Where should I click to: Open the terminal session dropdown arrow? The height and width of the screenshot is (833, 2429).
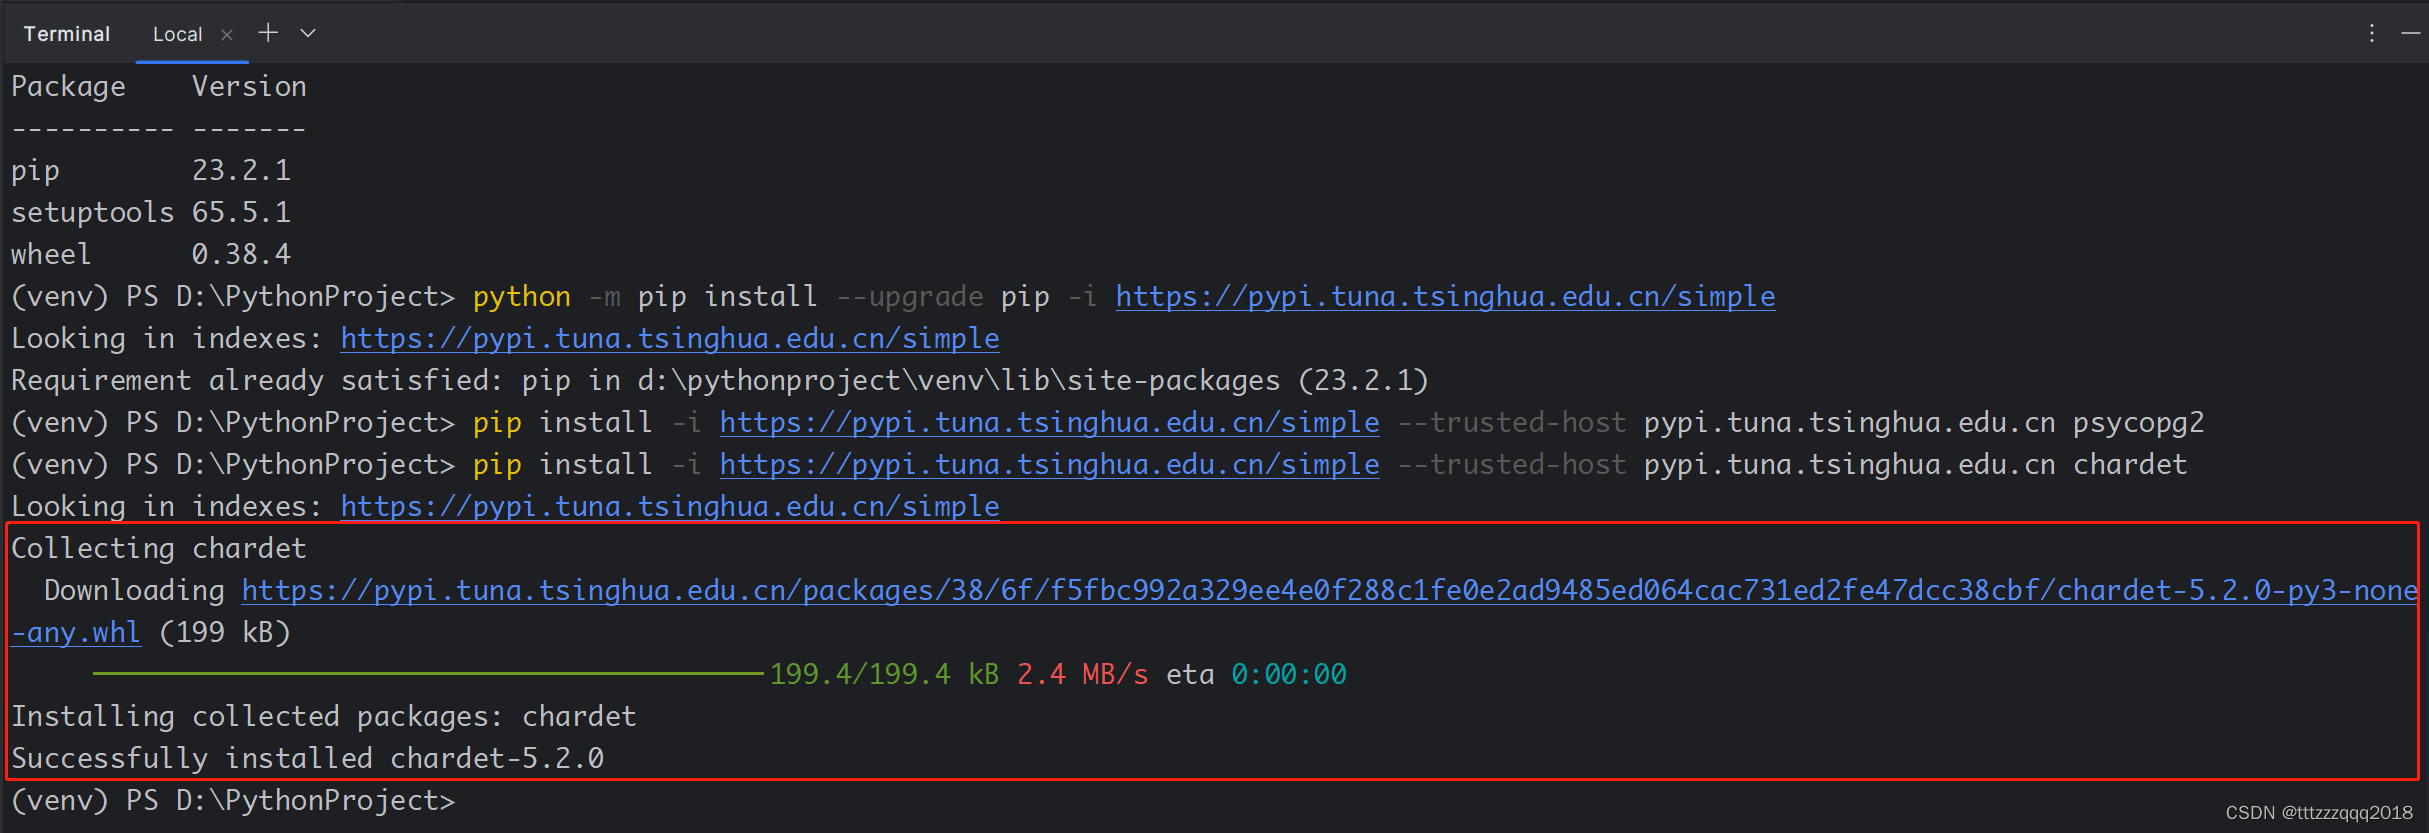(x=308, y=33)
